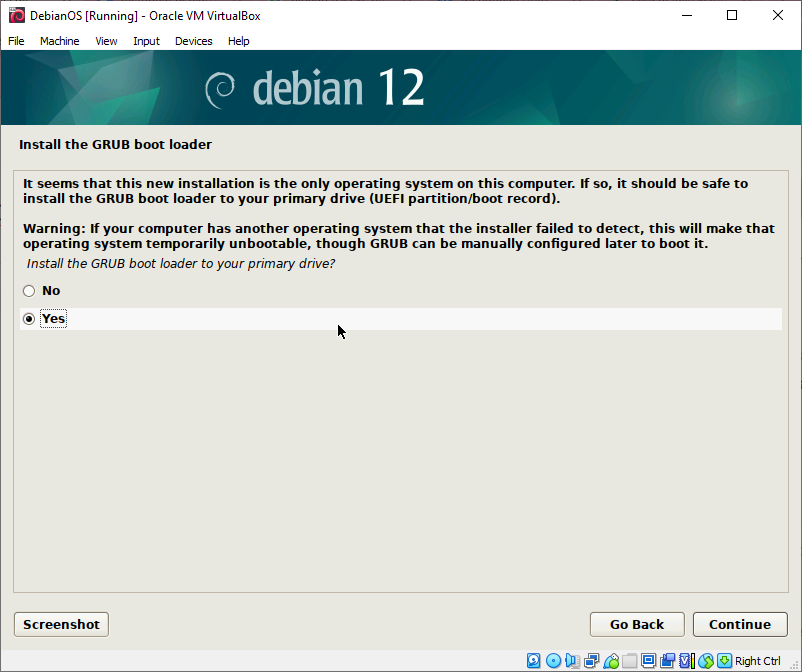Open the Machine menu
This screenshot has height=672, width=802.
pos(59,41)
